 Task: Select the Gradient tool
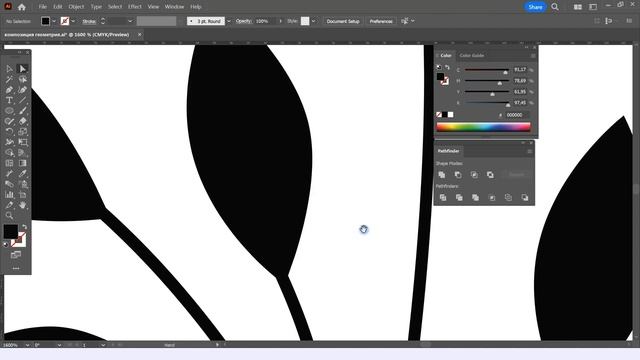(x=22, y=163)
